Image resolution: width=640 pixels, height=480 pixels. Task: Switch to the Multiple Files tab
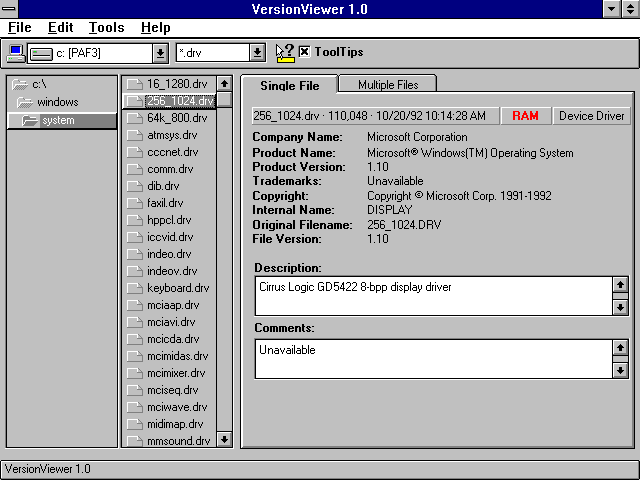click(x=388, y=84)
